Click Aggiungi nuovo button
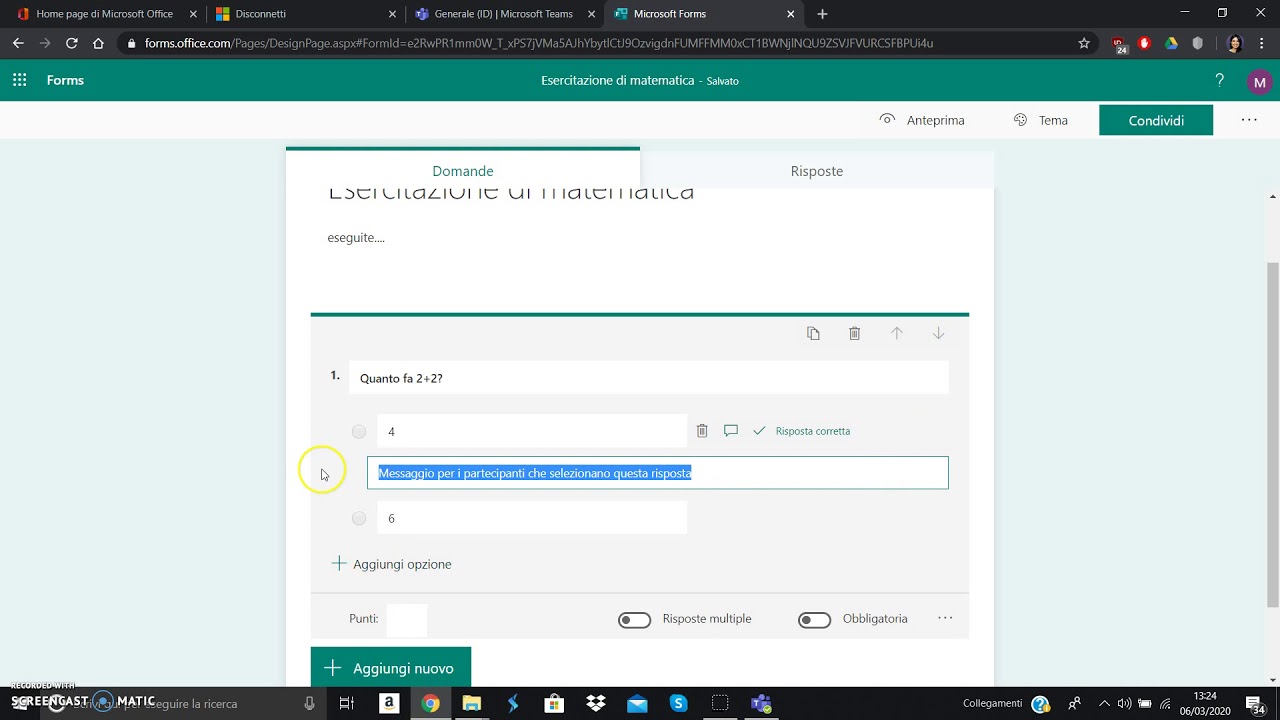 point(390,668)
